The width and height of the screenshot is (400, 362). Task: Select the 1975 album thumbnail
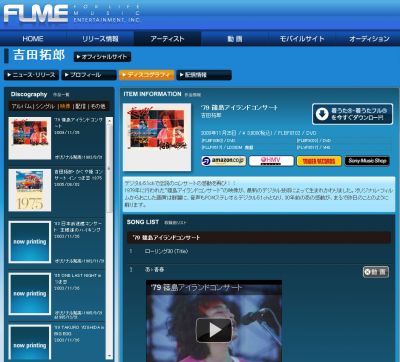coord(30,190)
